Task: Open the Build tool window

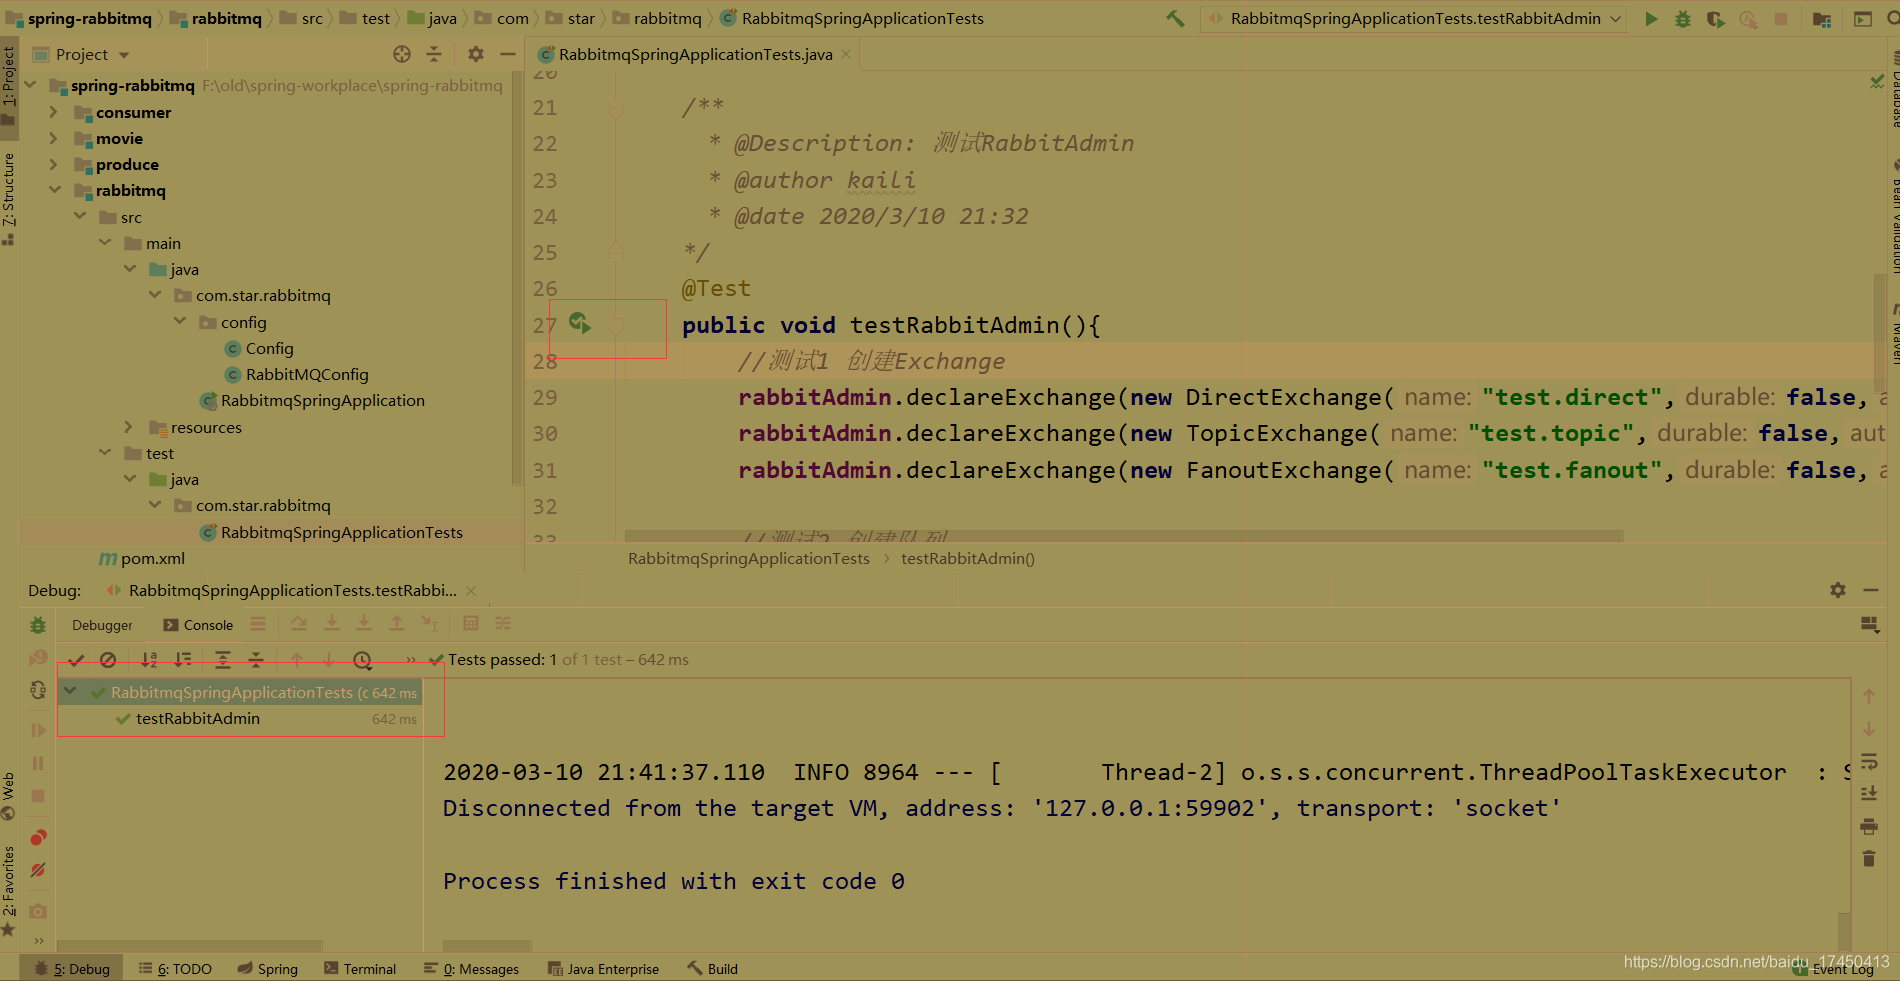Action: click(712, 969)
